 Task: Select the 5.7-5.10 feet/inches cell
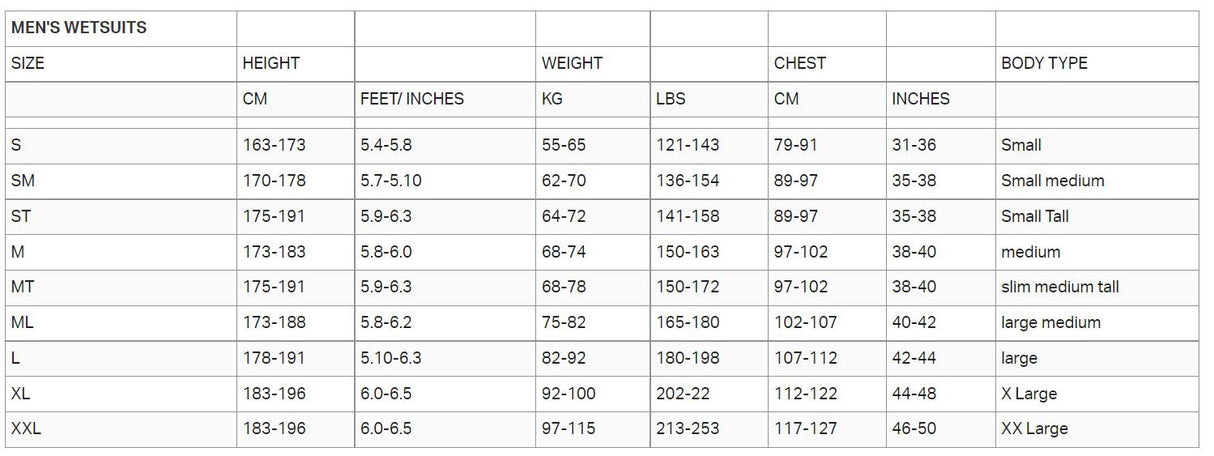[392, 181]
